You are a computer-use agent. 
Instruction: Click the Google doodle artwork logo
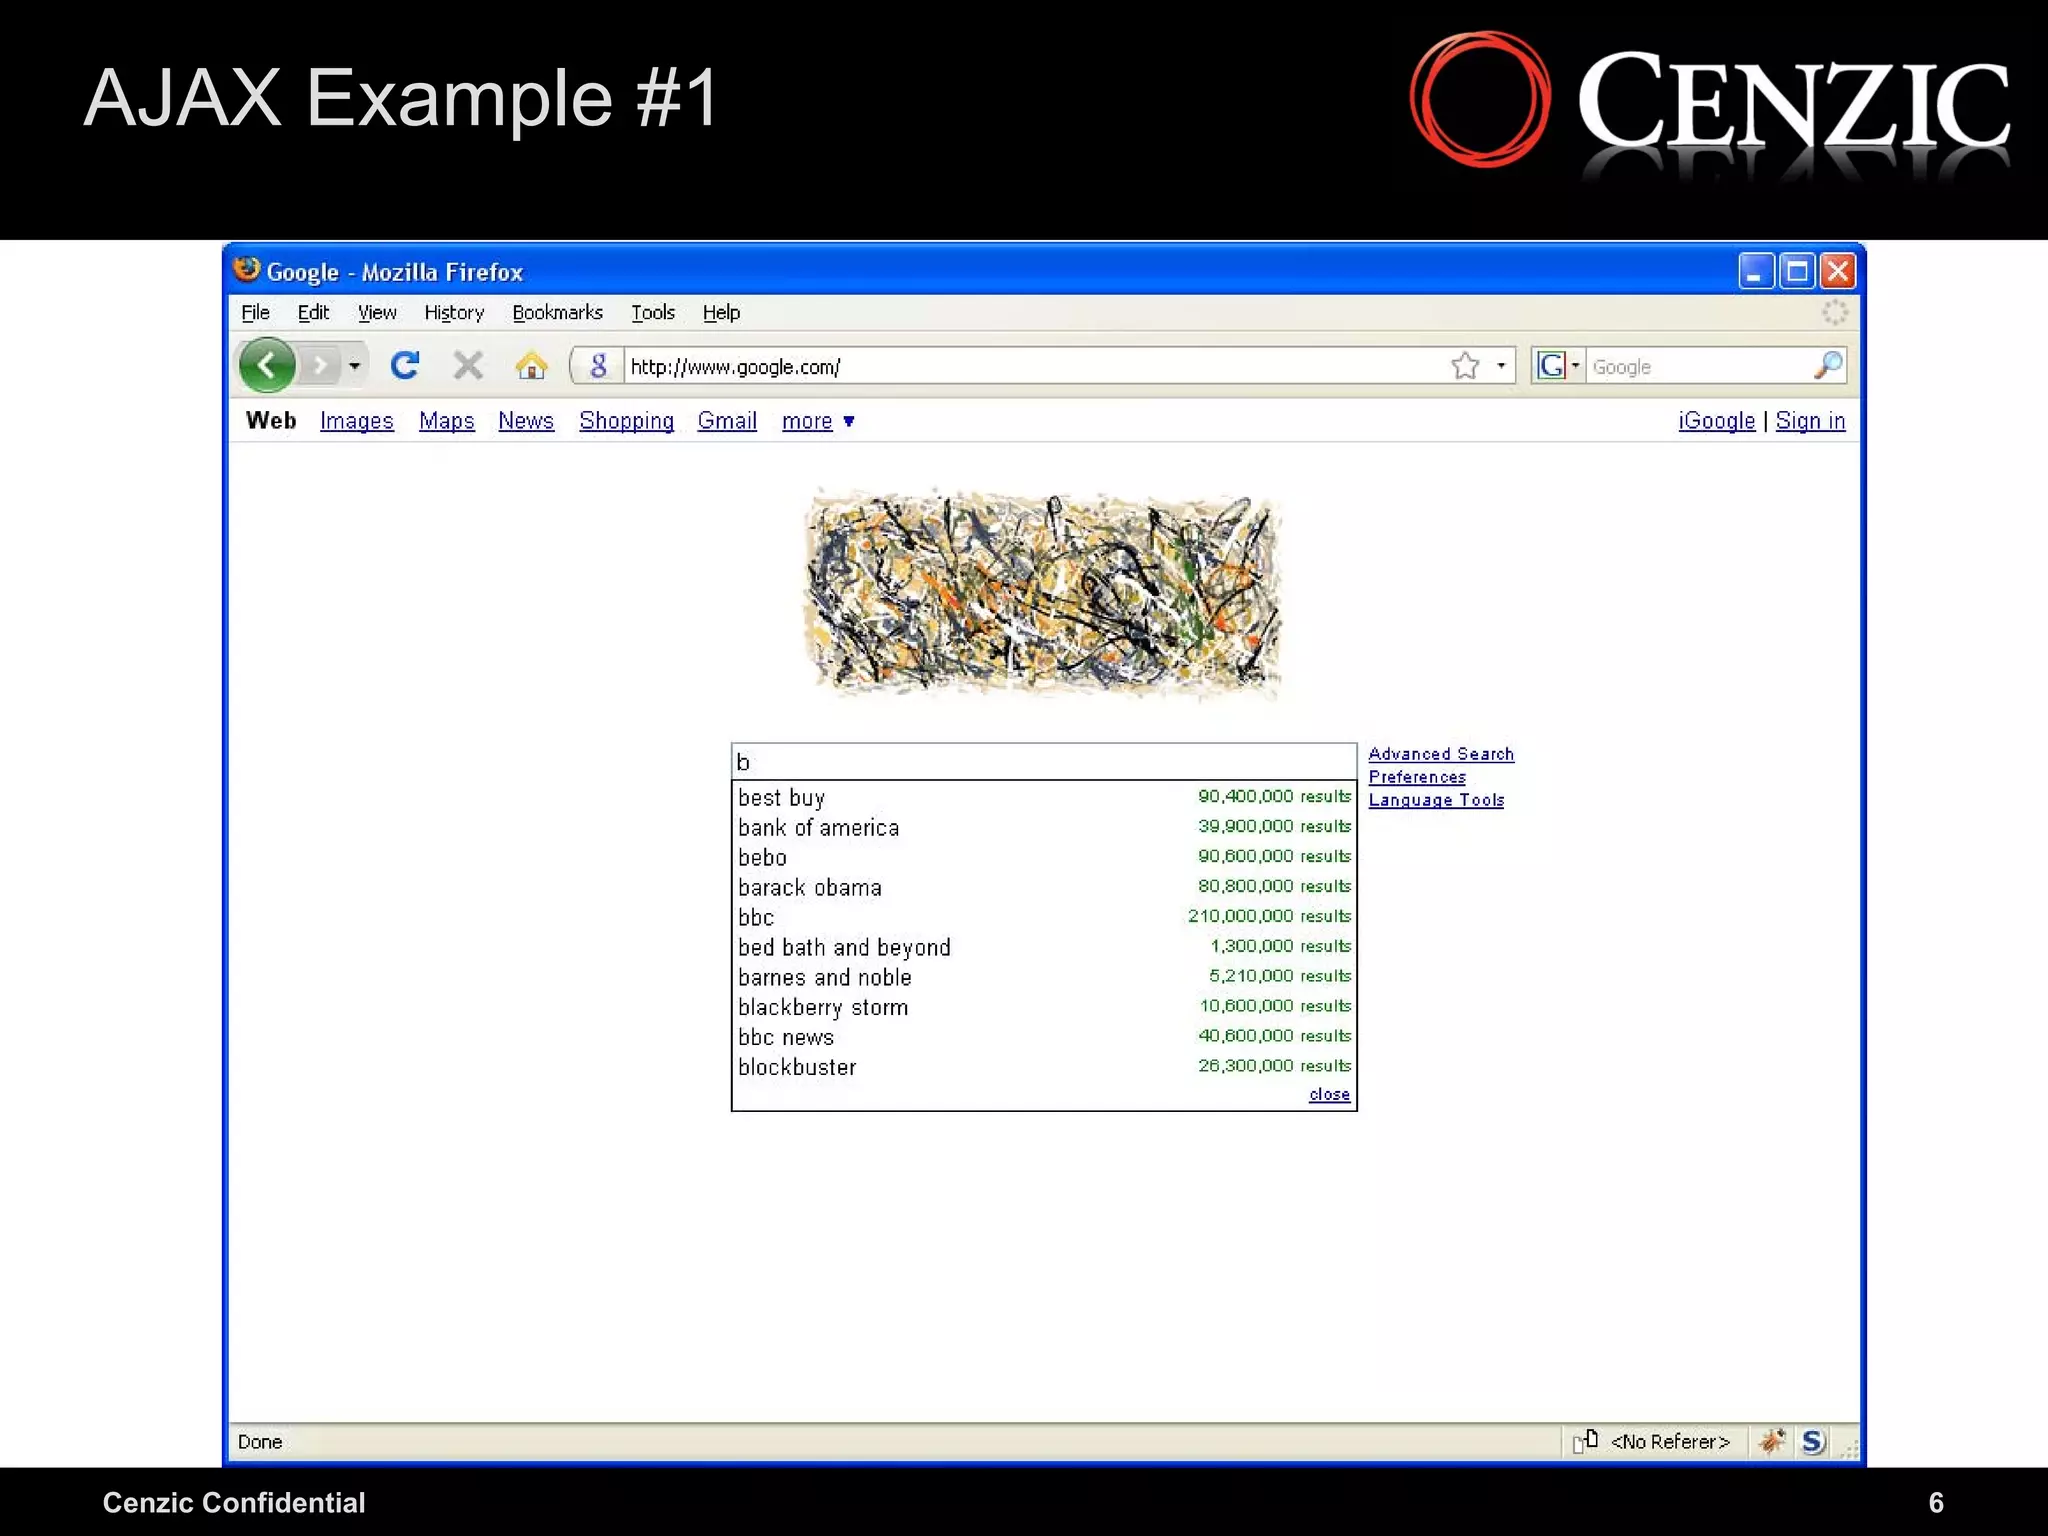tap(1043, 594)
